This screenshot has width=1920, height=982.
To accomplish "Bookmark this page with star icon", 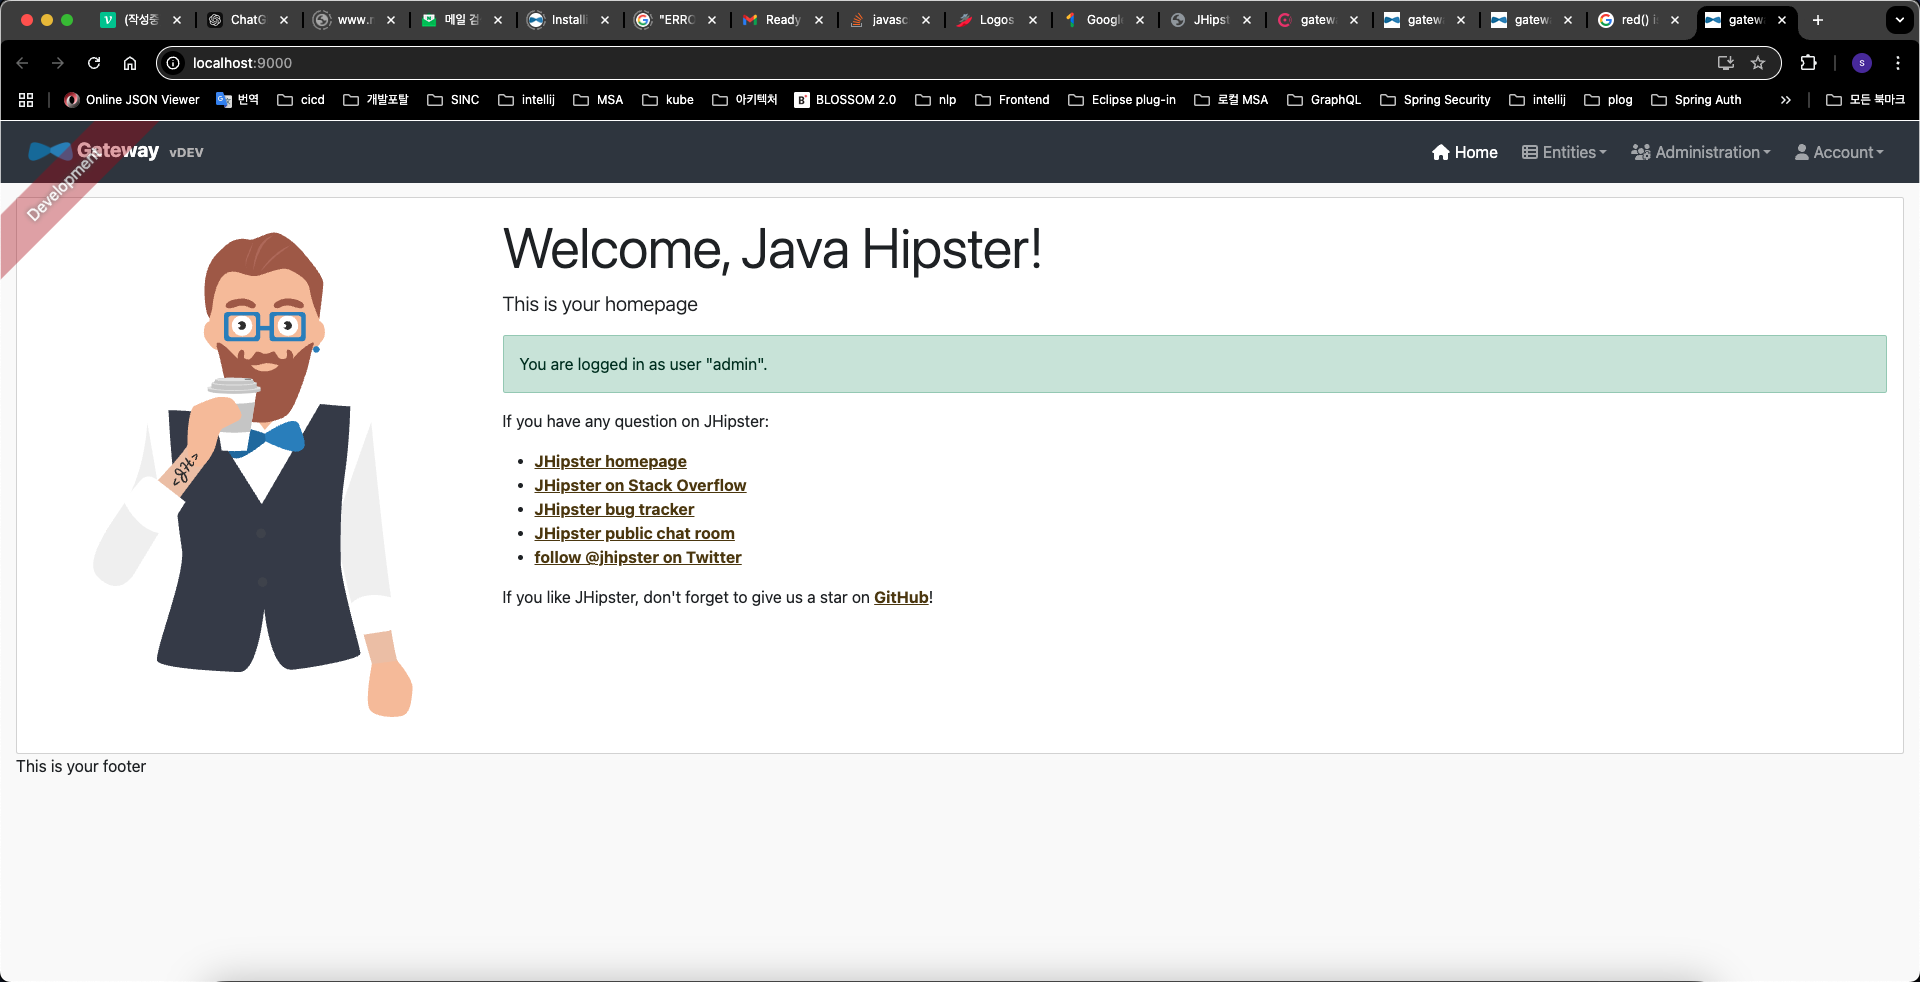I will click(1758, 63).
